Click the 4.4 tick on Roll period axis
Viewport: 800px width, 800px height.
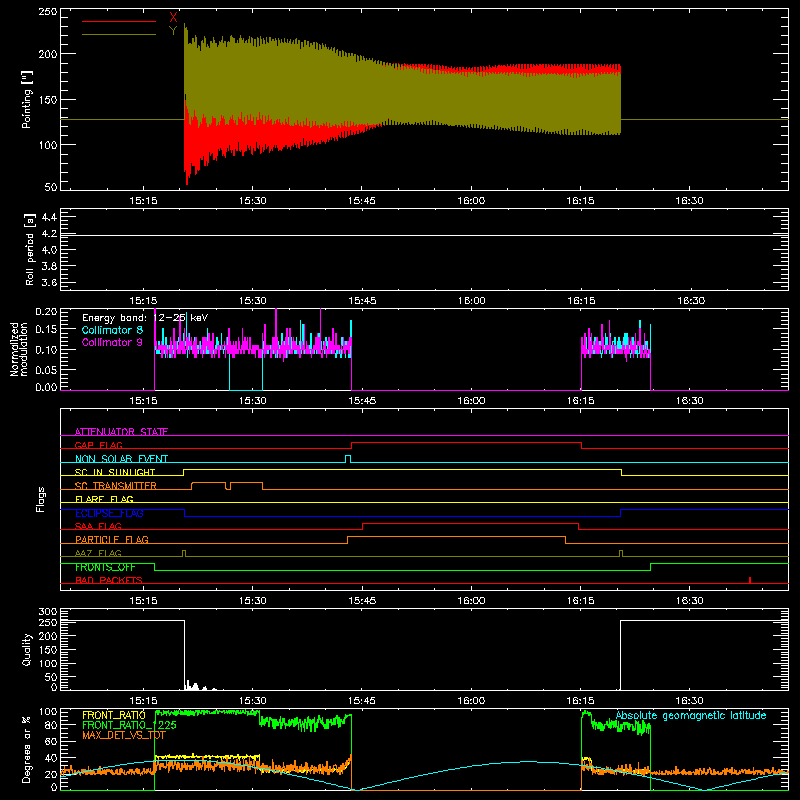coord(49,217)
